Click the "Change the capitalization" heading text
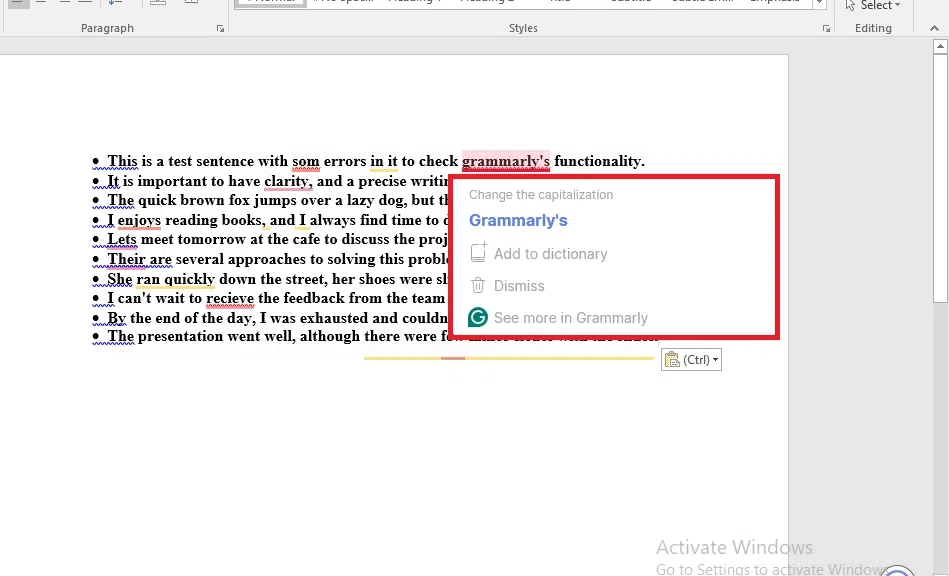 (541, 195)
